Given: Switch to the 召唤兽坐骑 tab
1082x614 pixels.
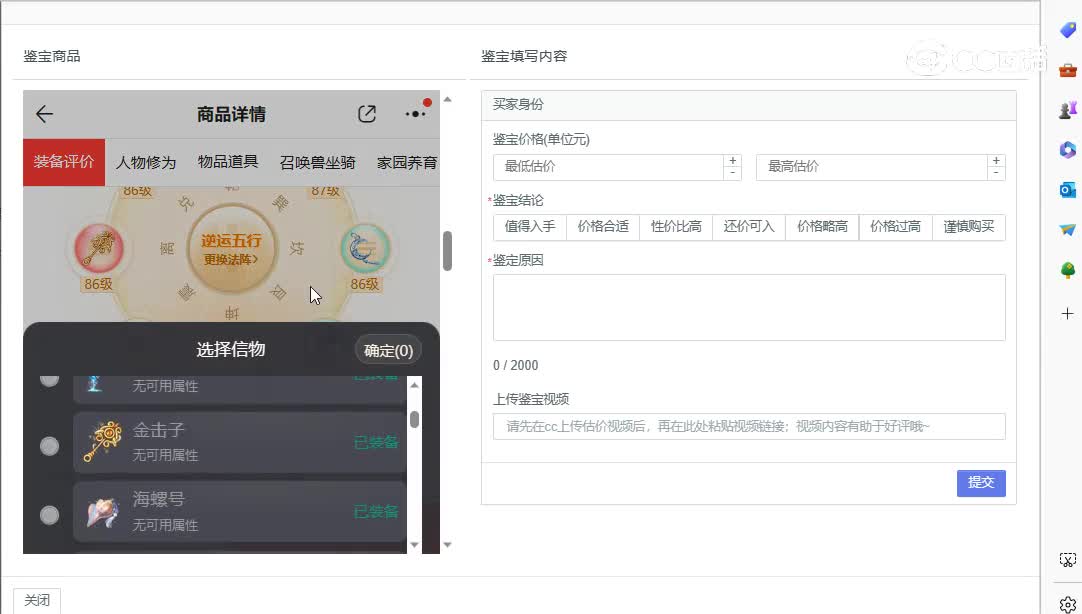Looking at the screenshot, I should click(x=317, y=162).
